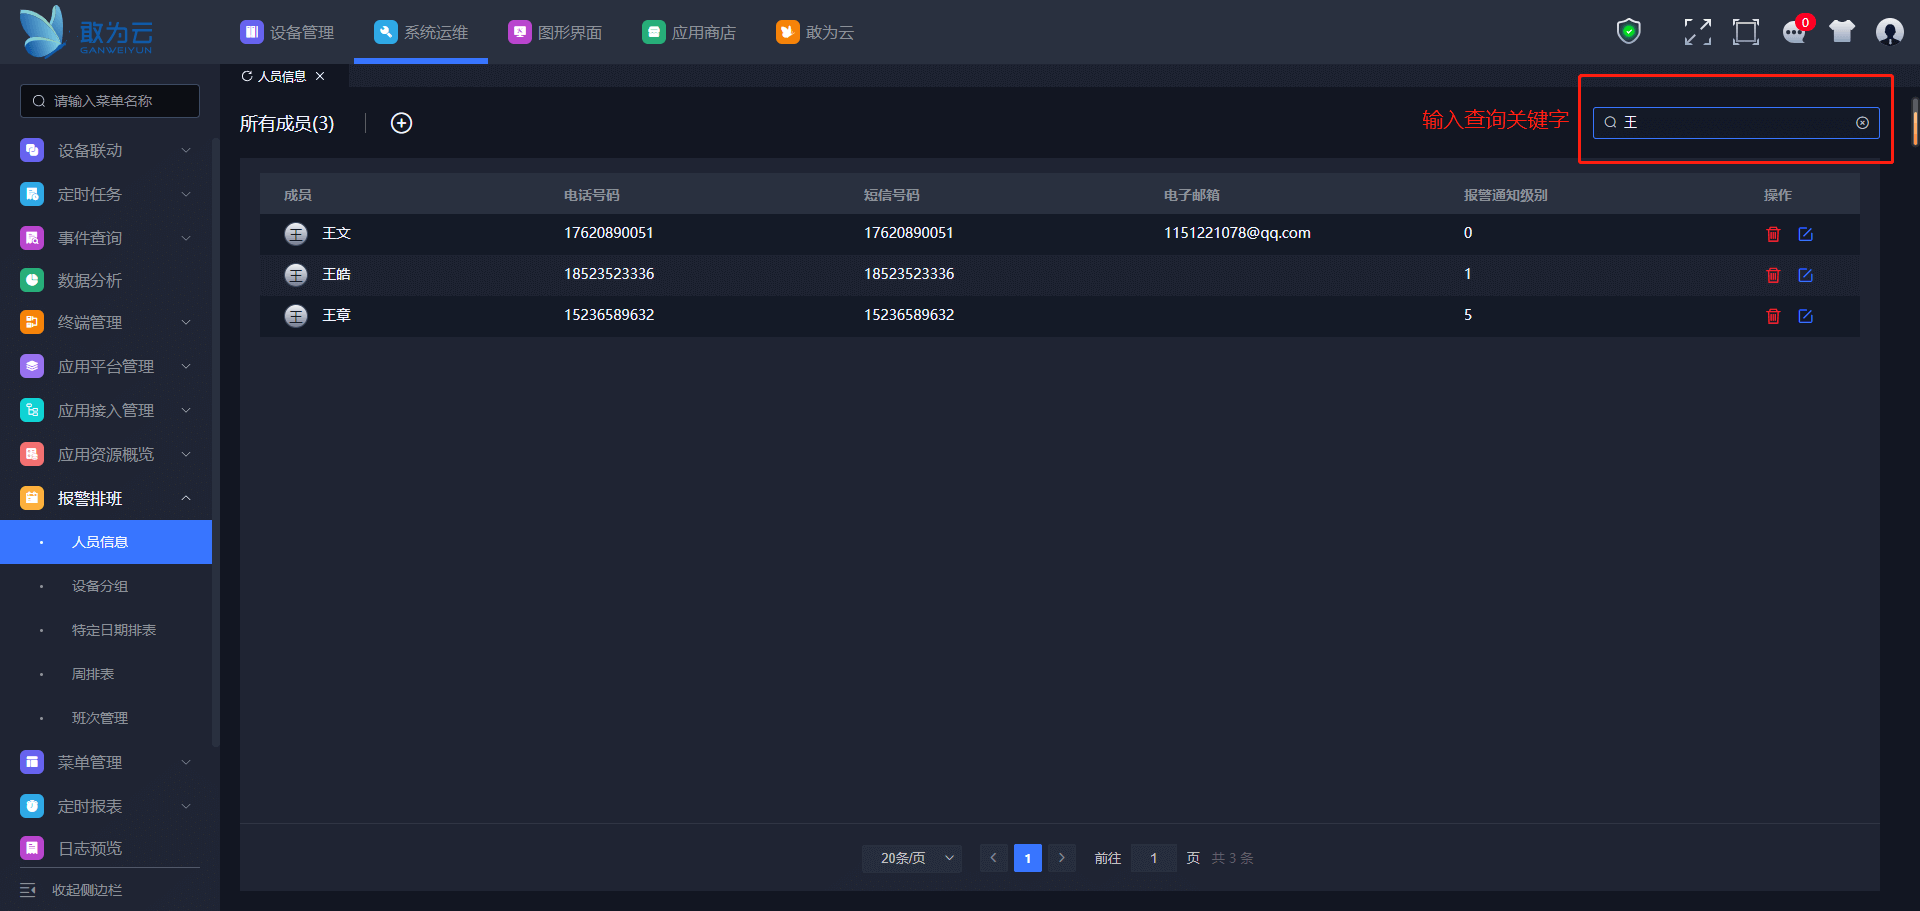Expand 应用资源概览 menu
This screenshot has height=911, width=1920.
pyautogui.click(x=106, y=454)
